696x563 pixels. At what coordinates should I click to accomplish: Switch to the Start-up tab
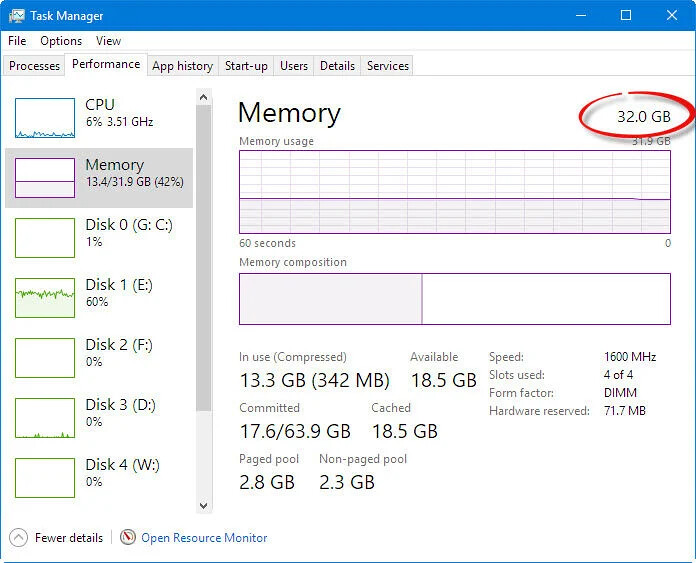(246, 66)
